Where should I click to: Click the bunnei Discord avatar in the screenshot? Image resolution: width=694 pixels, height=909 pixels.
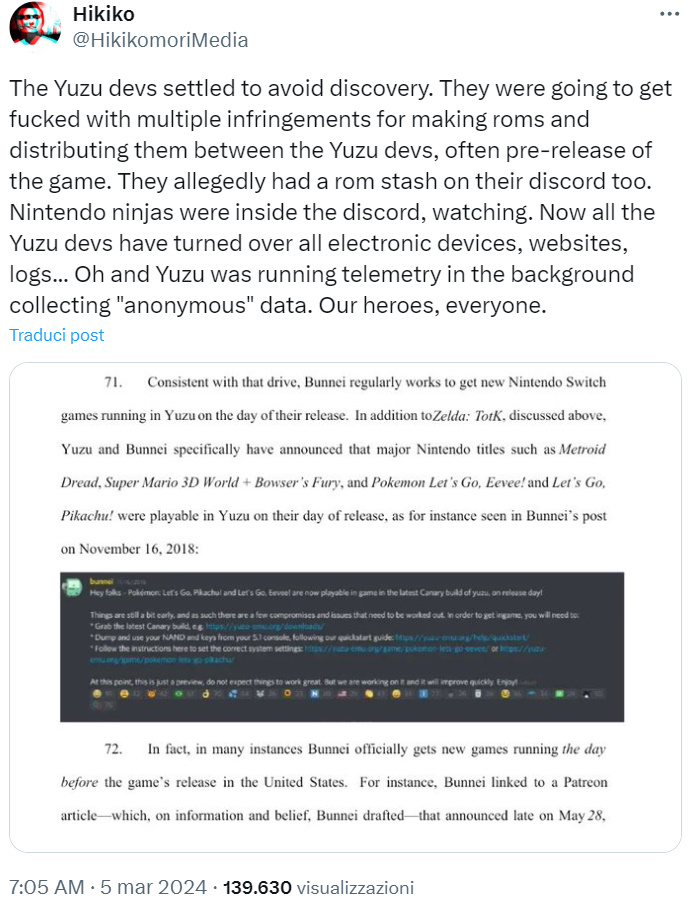(71, 584)
